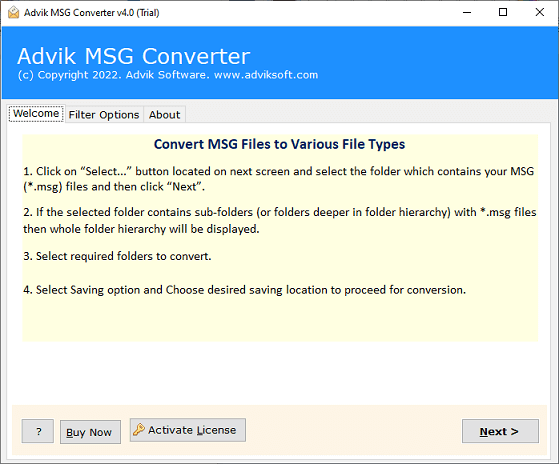Click step 4 text about Saving option
Viewport: 559px width, 464px height.
point(245,290)
